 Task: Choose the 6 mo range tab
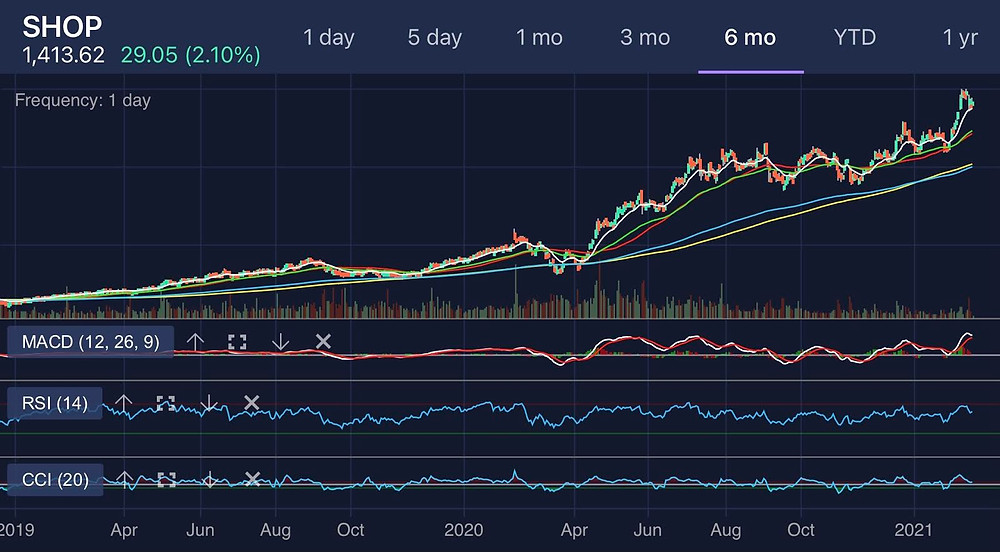(750, 38)
